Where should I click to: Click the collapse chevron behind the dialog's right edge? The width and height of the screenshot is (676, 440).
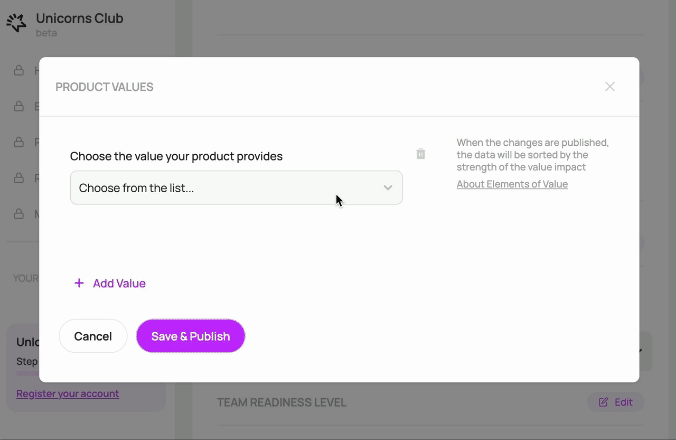(639, 351)
